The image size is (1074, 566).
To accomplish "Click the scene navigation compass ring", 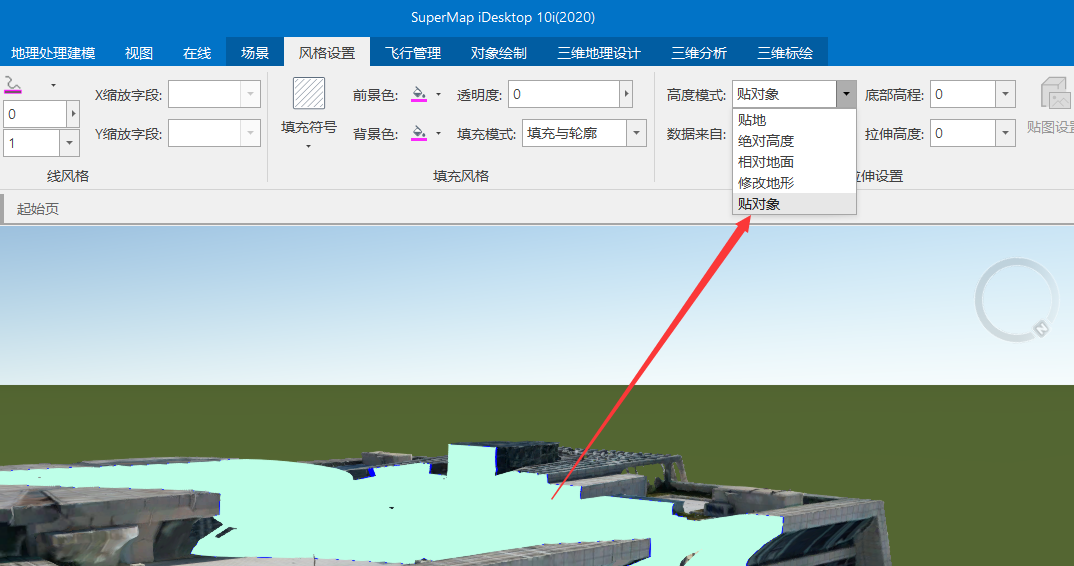I will point(1016,300).
